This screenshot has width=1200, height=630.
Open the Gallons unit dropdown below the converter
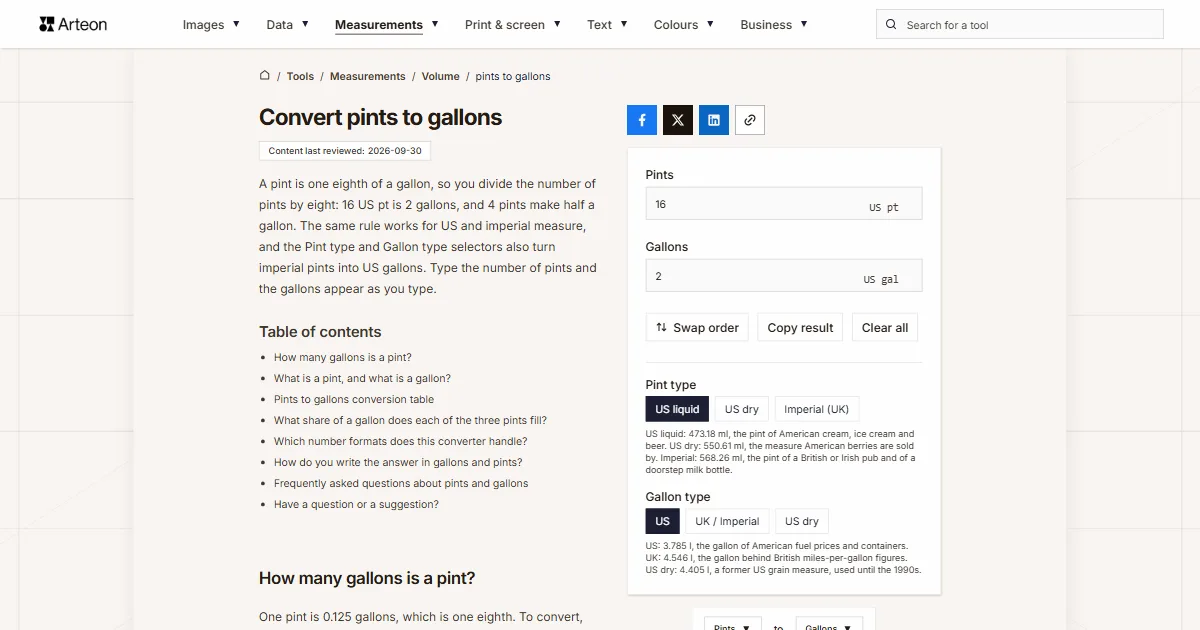click(830, 626)
